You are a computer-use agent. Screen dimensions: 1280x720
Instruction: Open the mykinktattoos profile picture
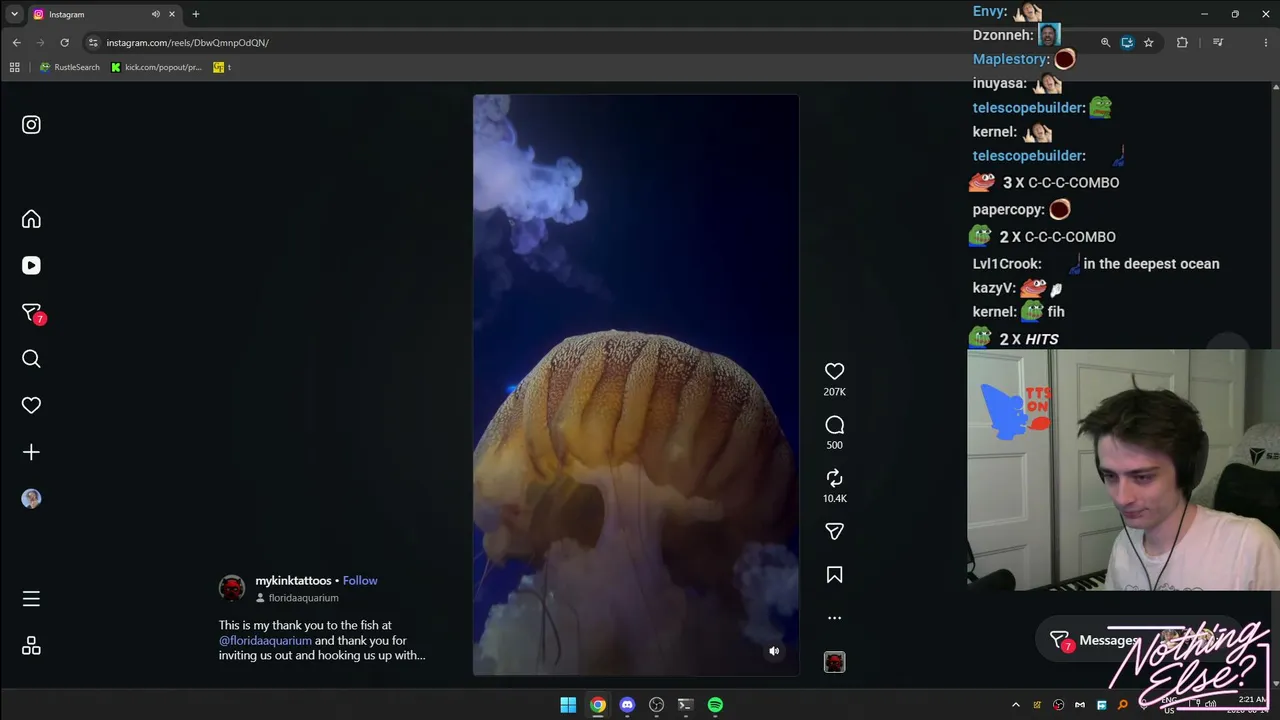[232, 588]
